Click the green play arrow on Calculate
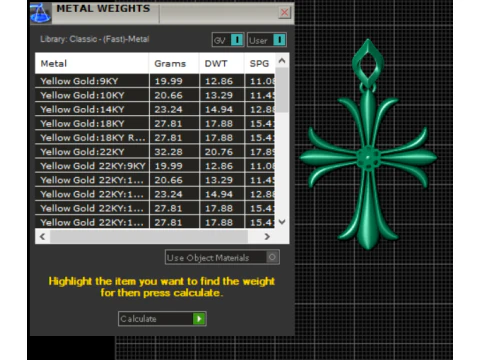 199,319
